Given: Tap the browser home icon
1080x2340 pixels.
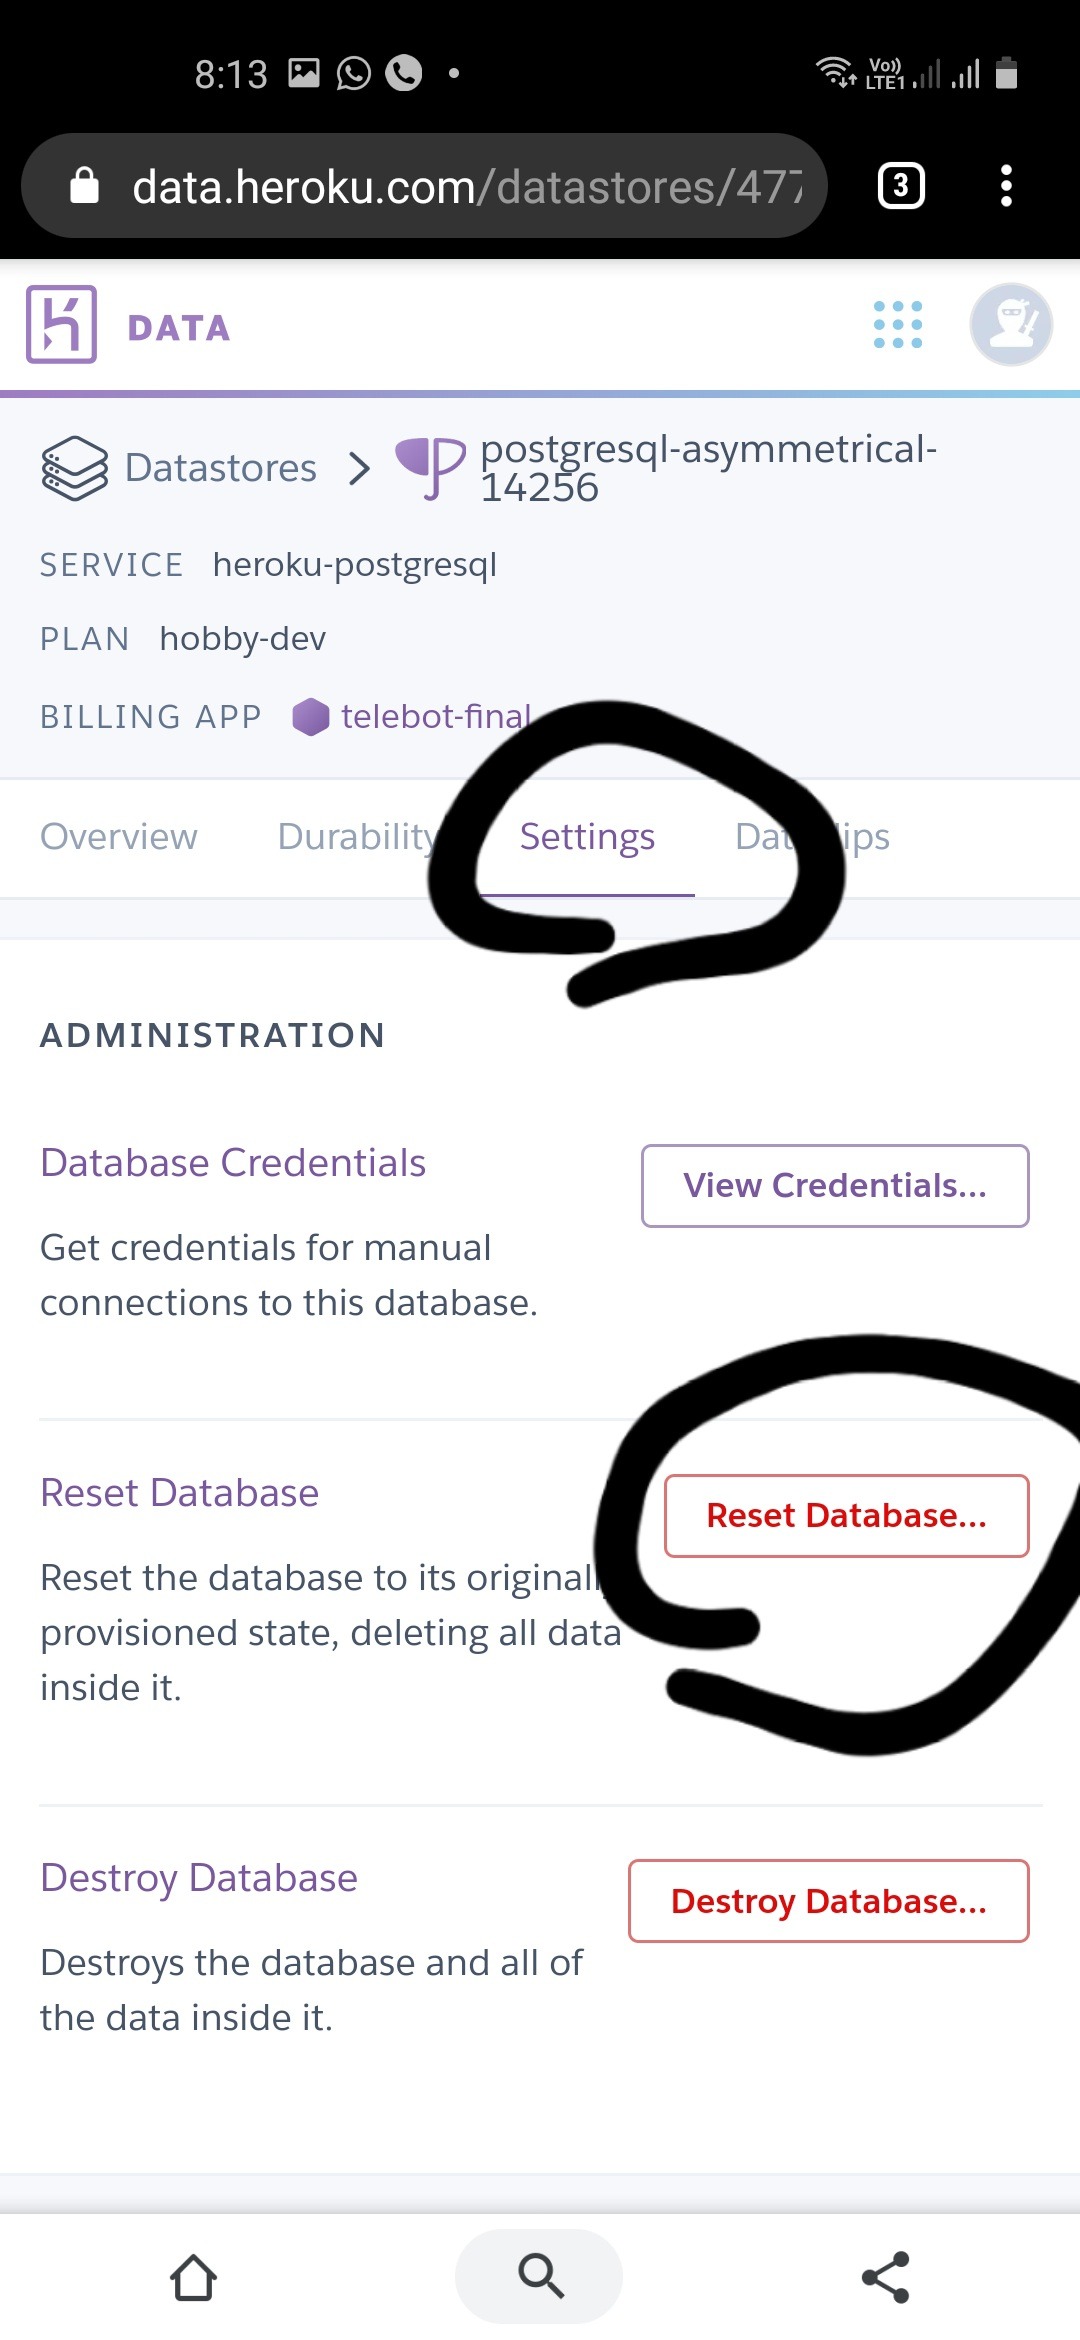Looking at the screenshot, I should click(193, 2277).
